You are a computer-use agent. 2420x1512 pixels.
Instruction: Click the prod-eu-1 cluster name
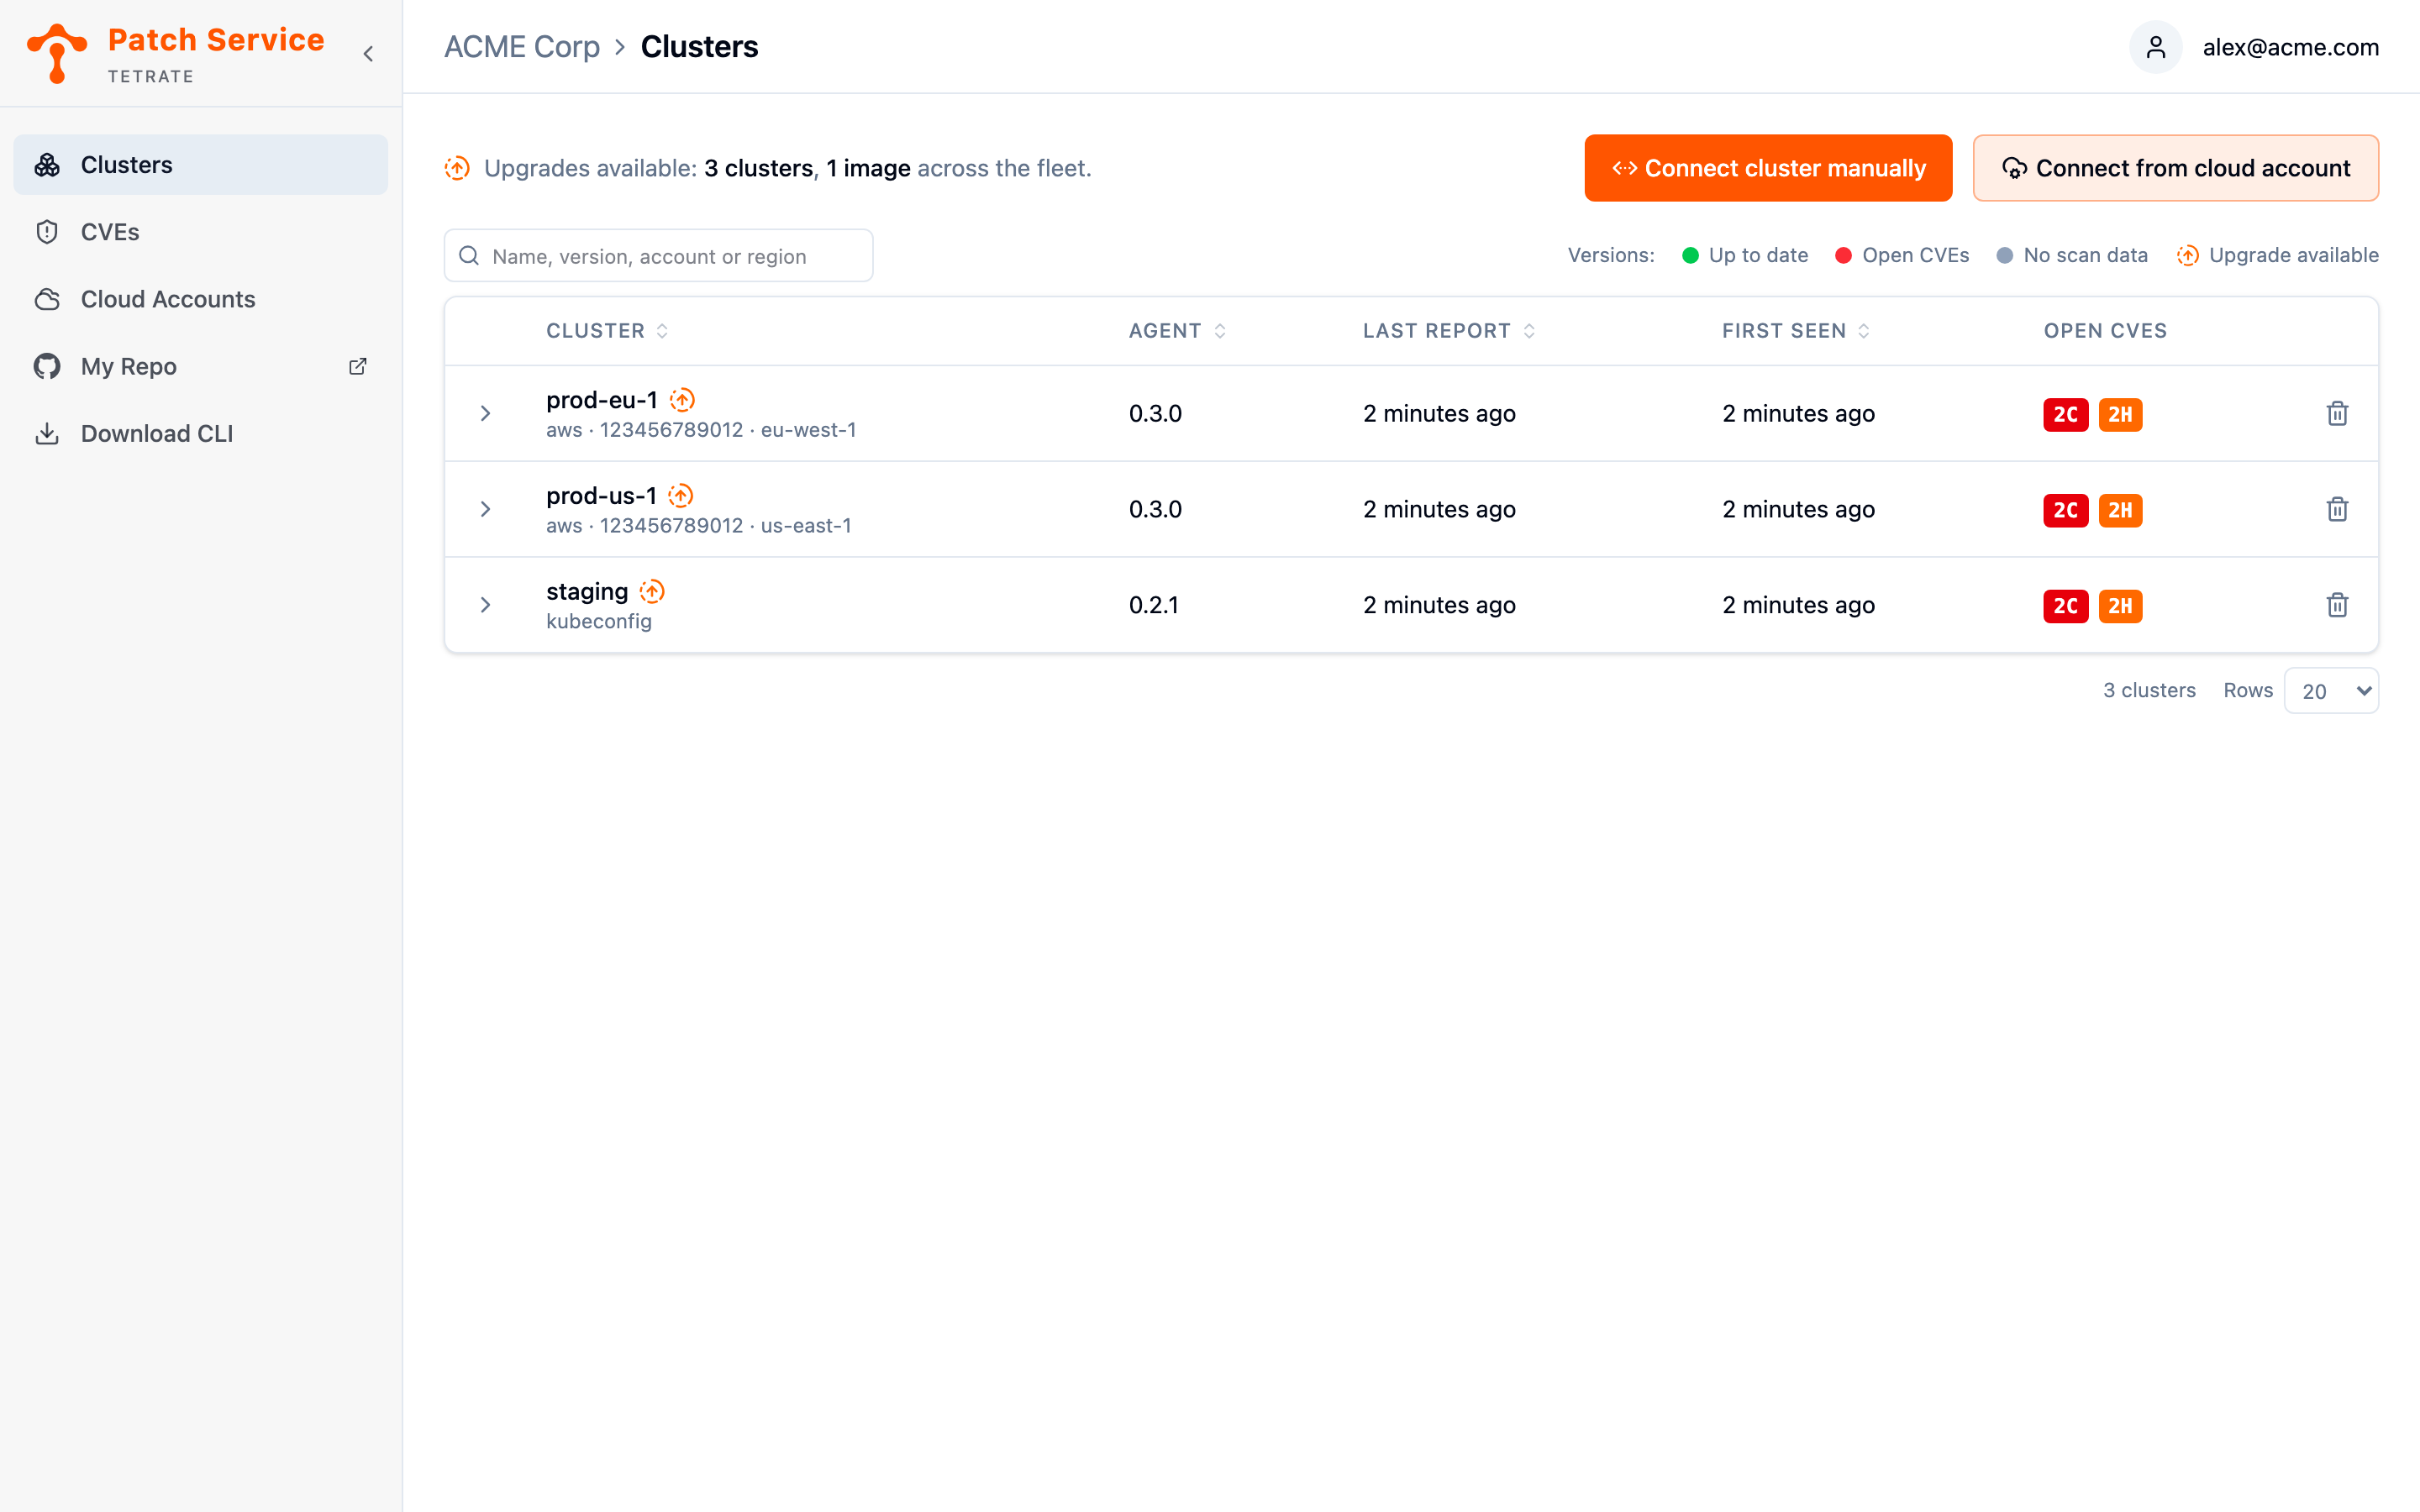tap(602, 400)
